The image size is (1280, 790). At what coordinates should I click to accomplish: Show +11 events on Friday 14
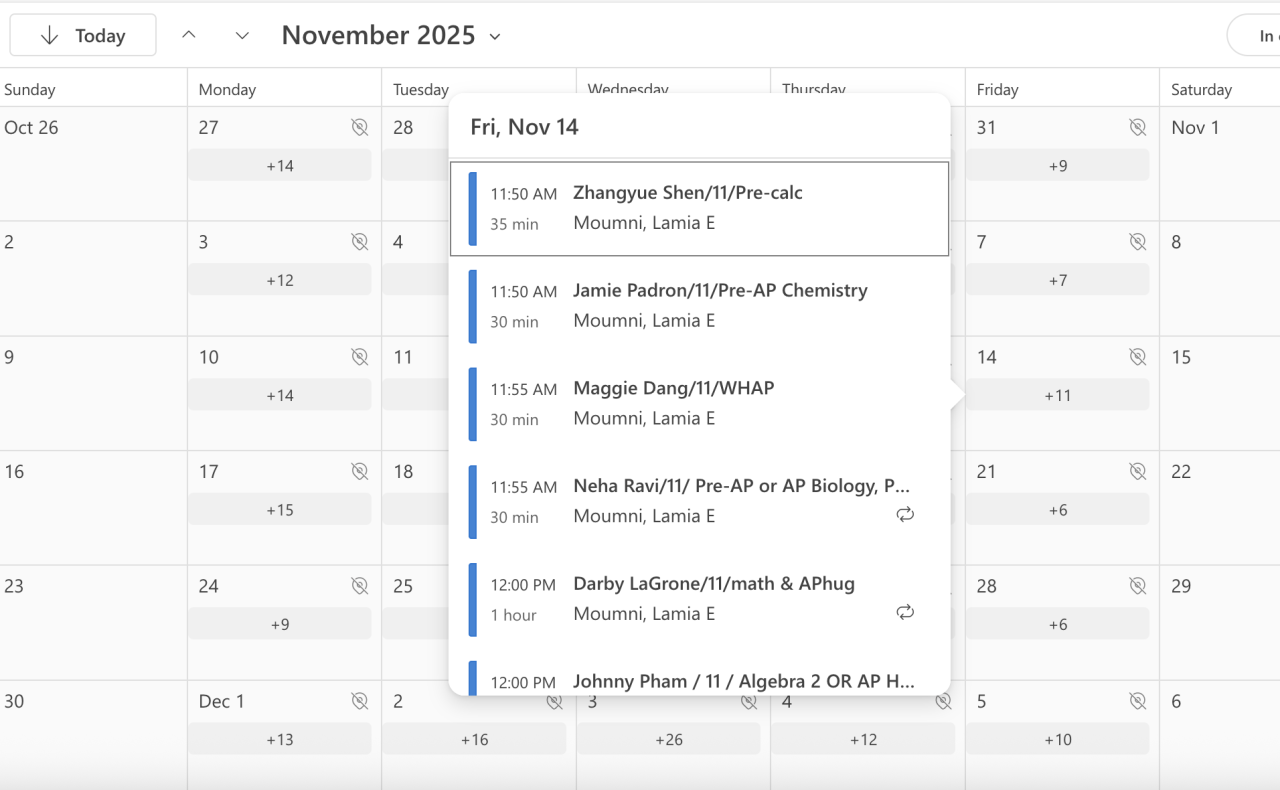coord(1057,395)
